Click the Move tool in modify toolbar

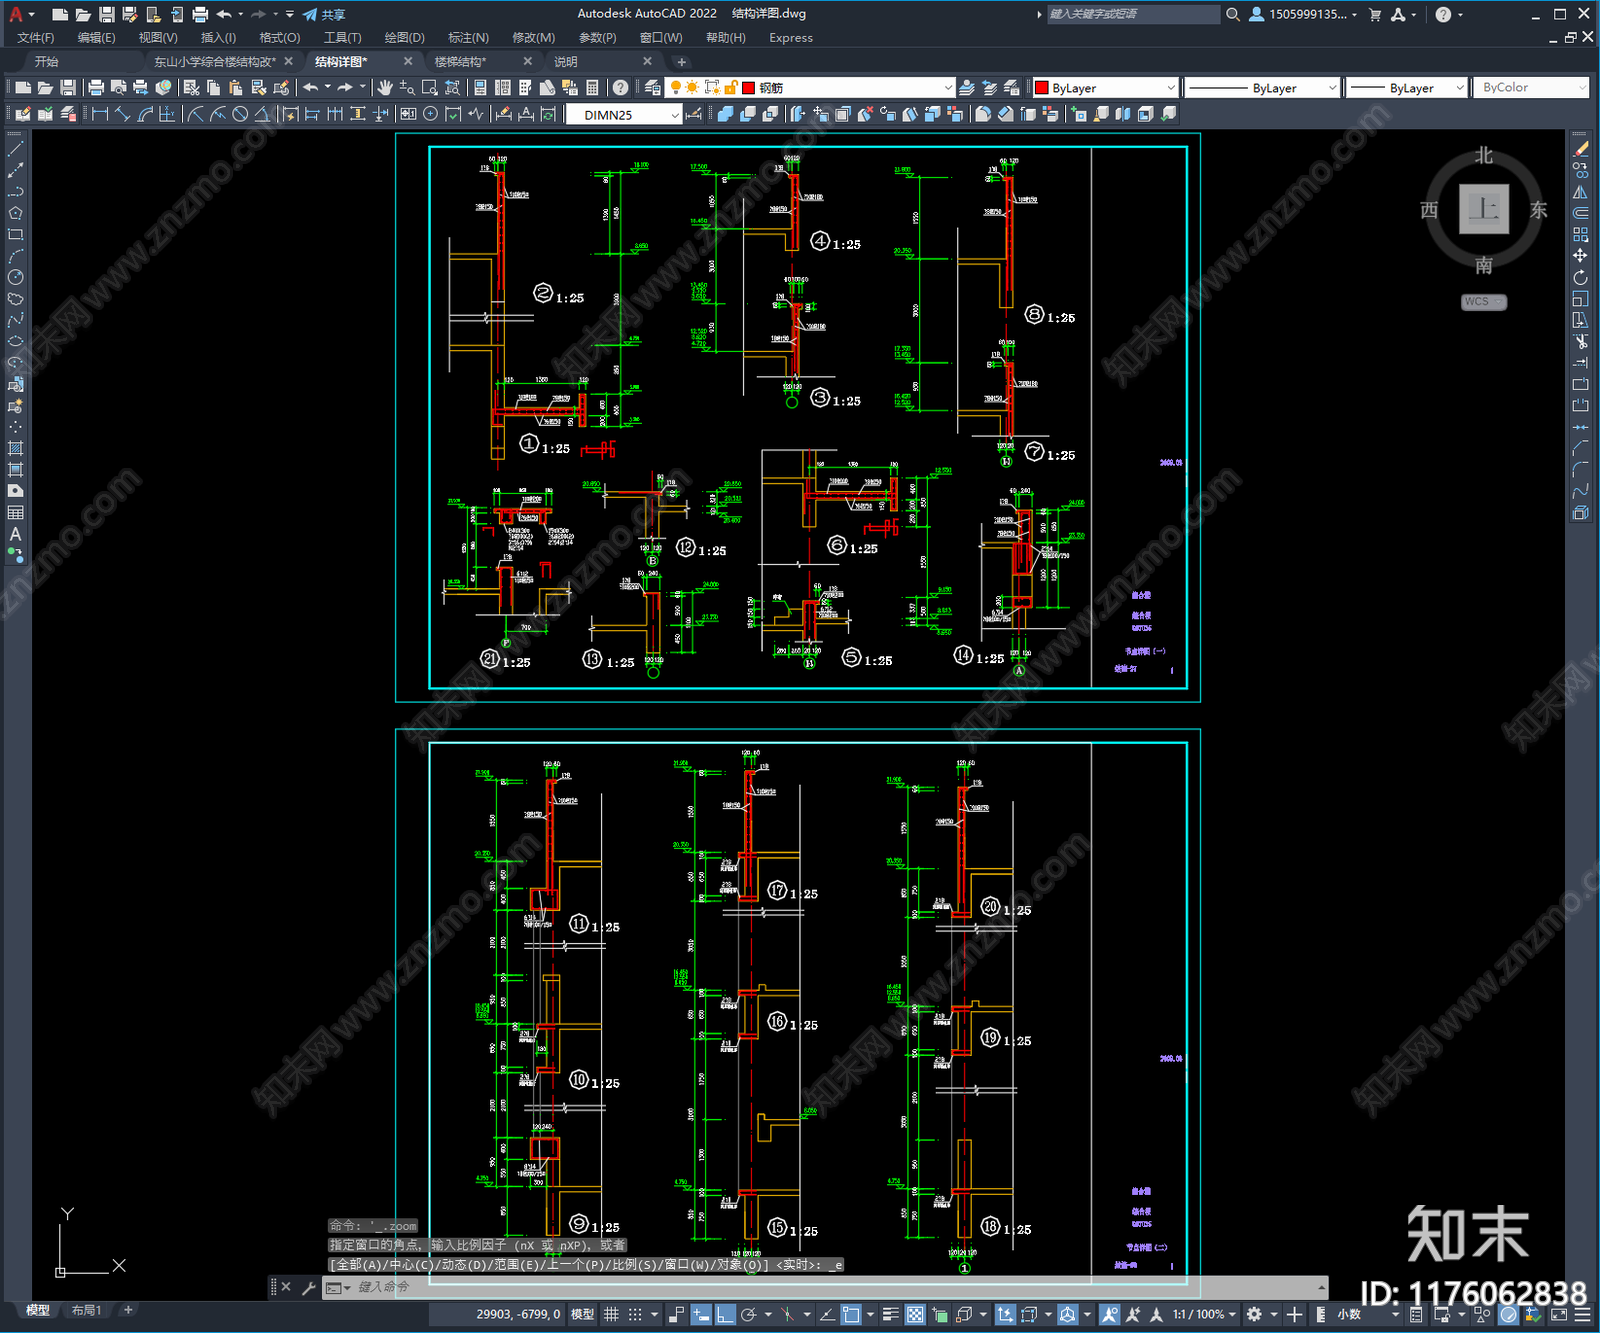pyautogui.click(x=1580, y=256)
